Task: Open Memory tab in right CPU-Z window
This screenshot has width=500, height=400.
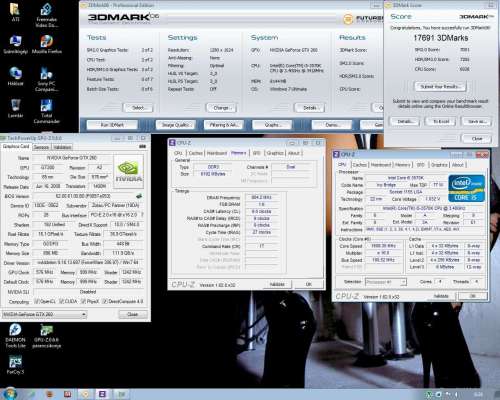Action: pyautogui.click(x=403, y=165)
